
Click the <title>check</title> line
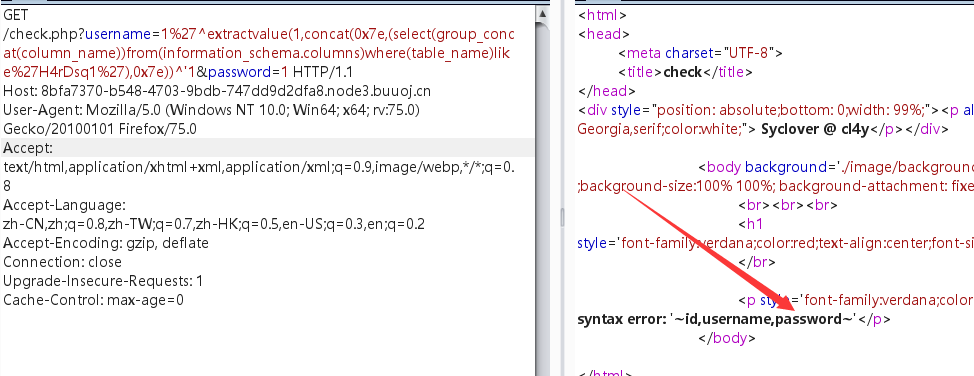(685, 72)
